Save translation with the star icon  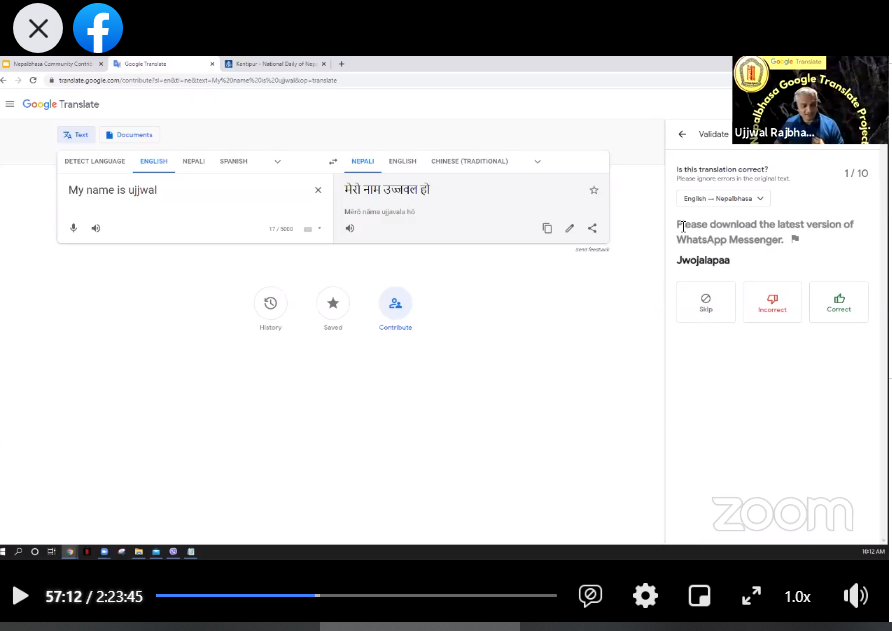tap(594, 190)
